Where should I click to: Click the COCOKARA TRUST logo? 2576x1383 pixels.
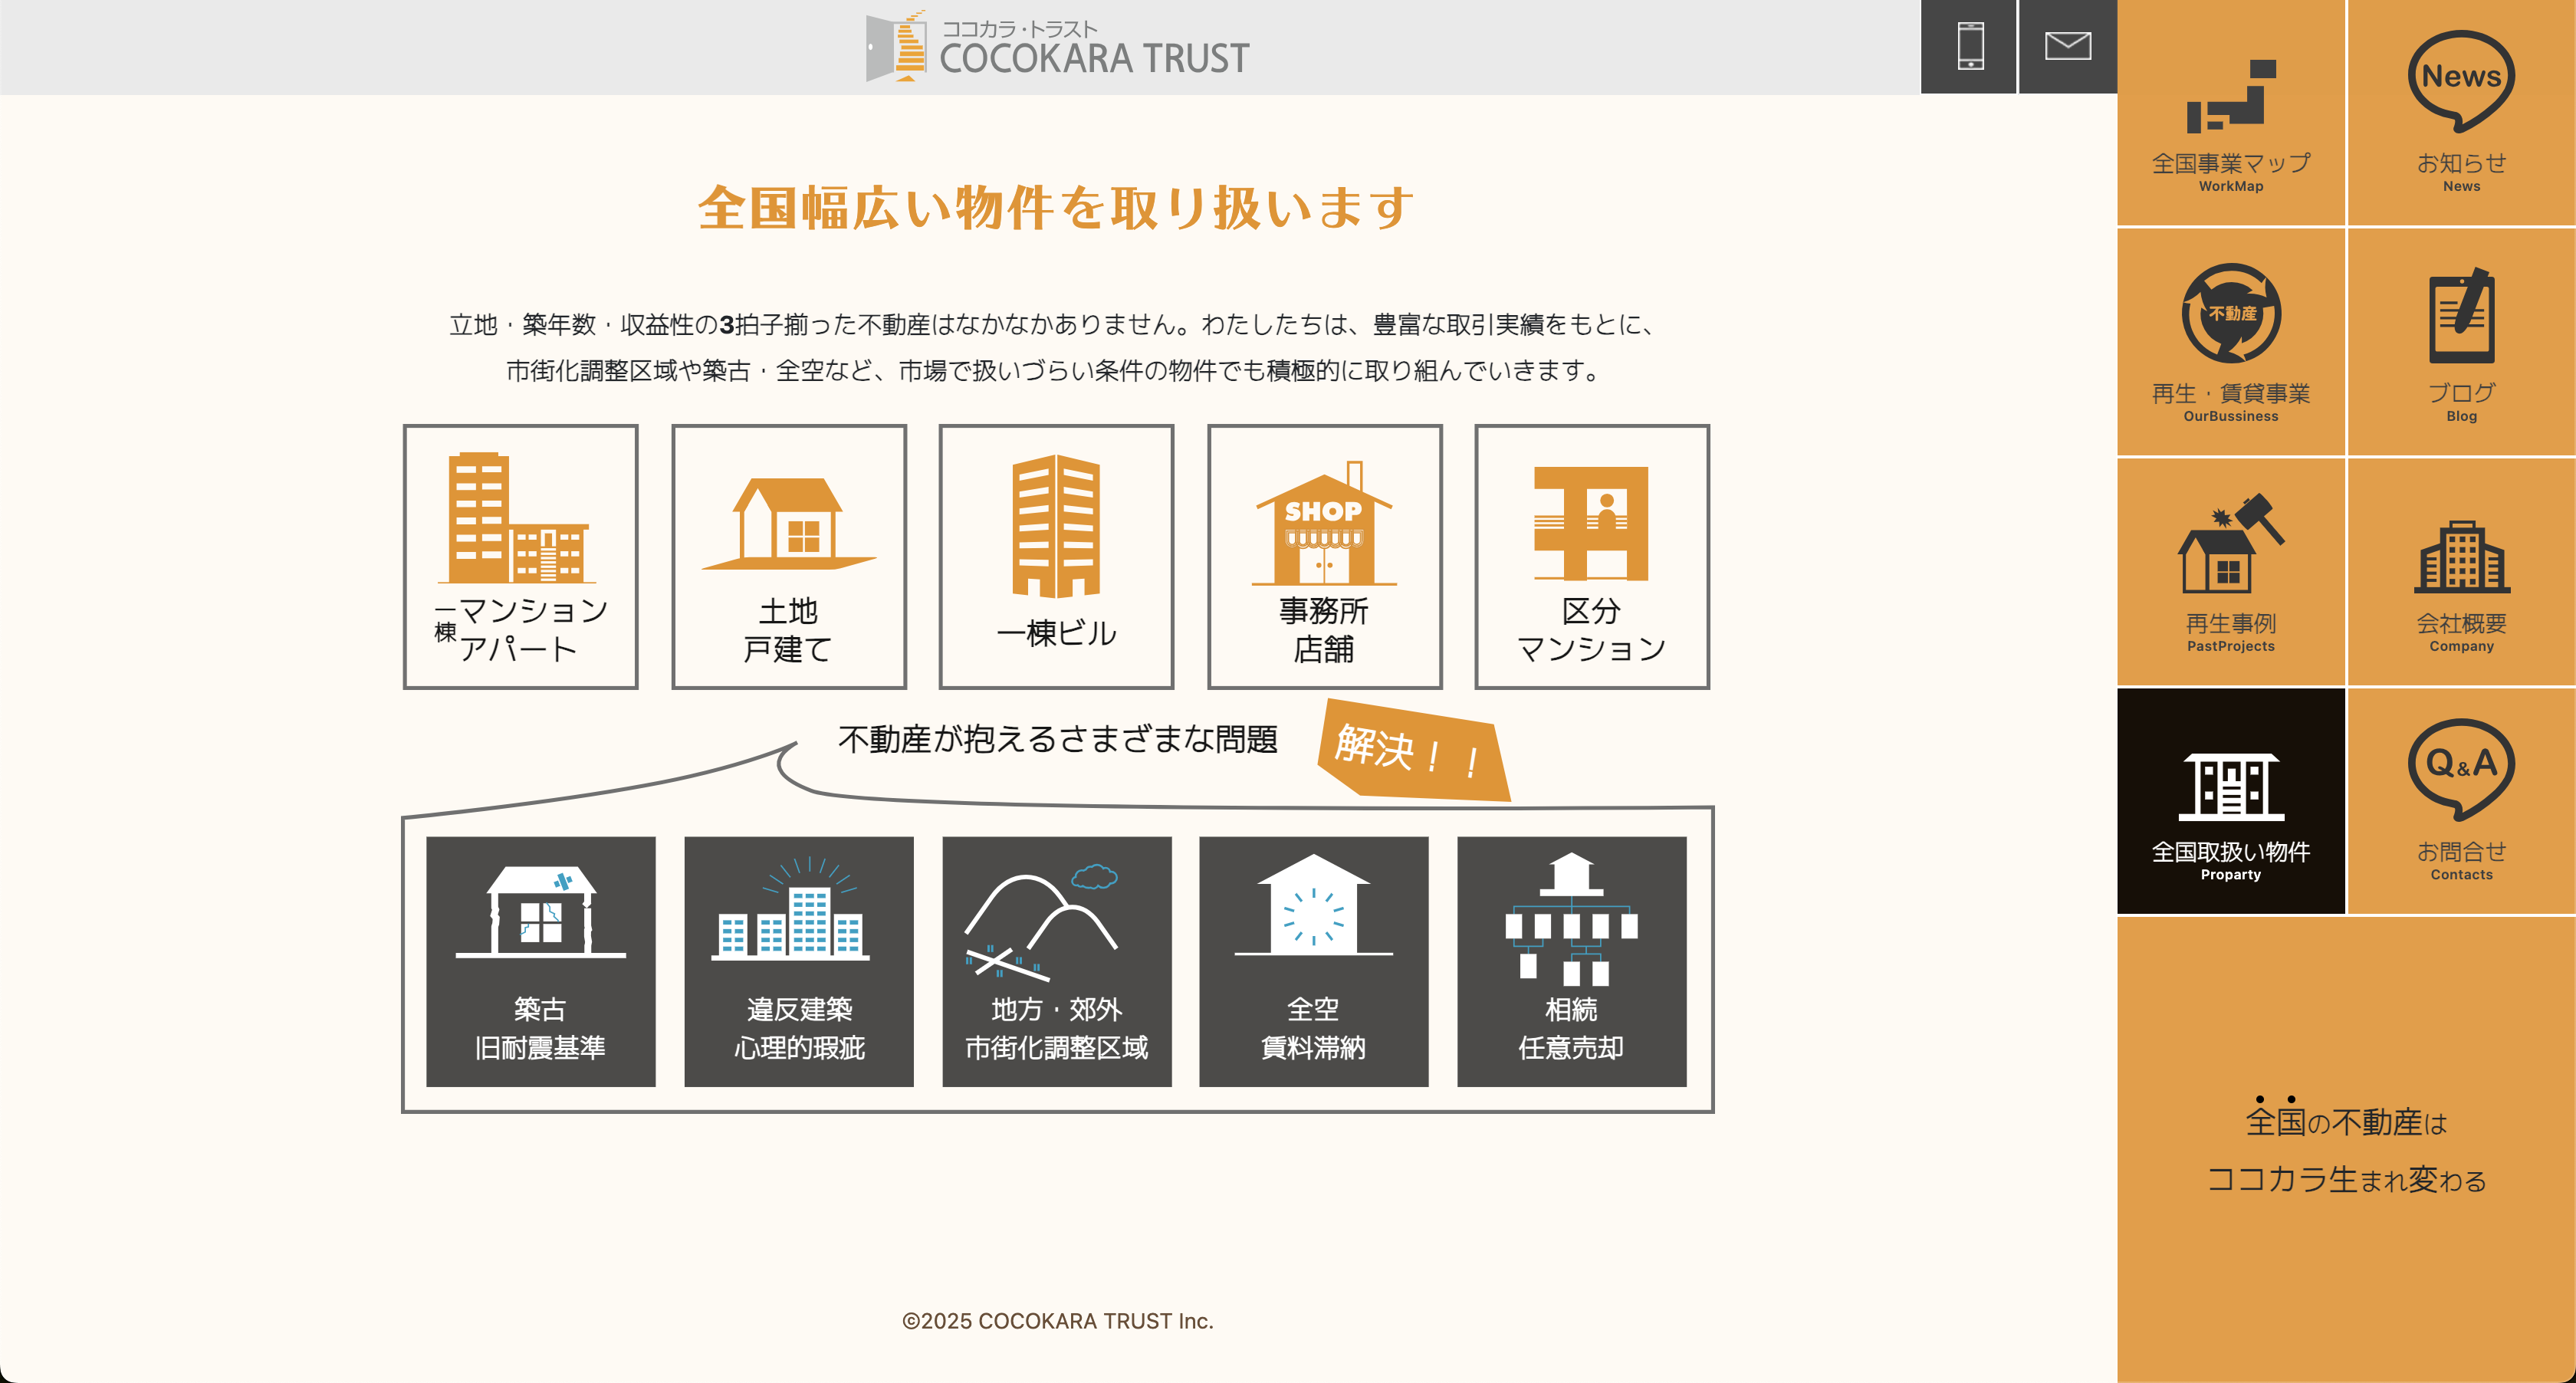coord(1057,47)
